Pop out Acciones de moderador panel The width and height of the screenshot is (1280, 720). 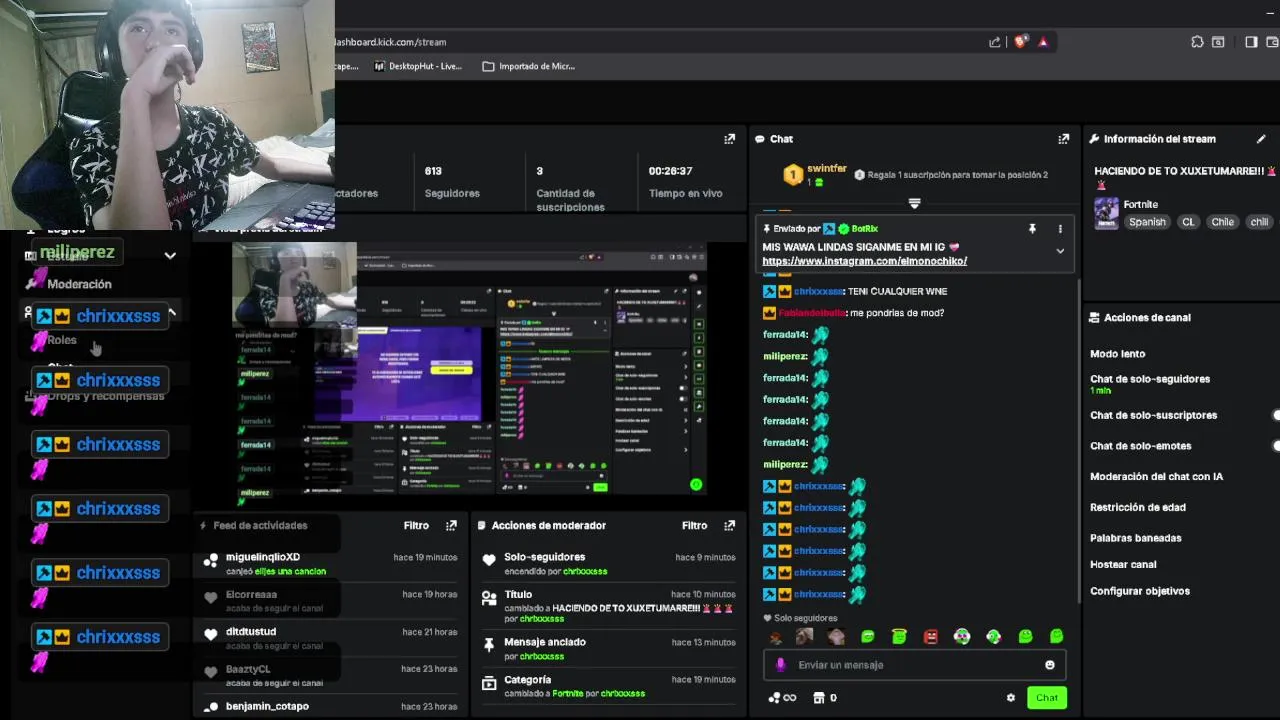pos(729,525)
